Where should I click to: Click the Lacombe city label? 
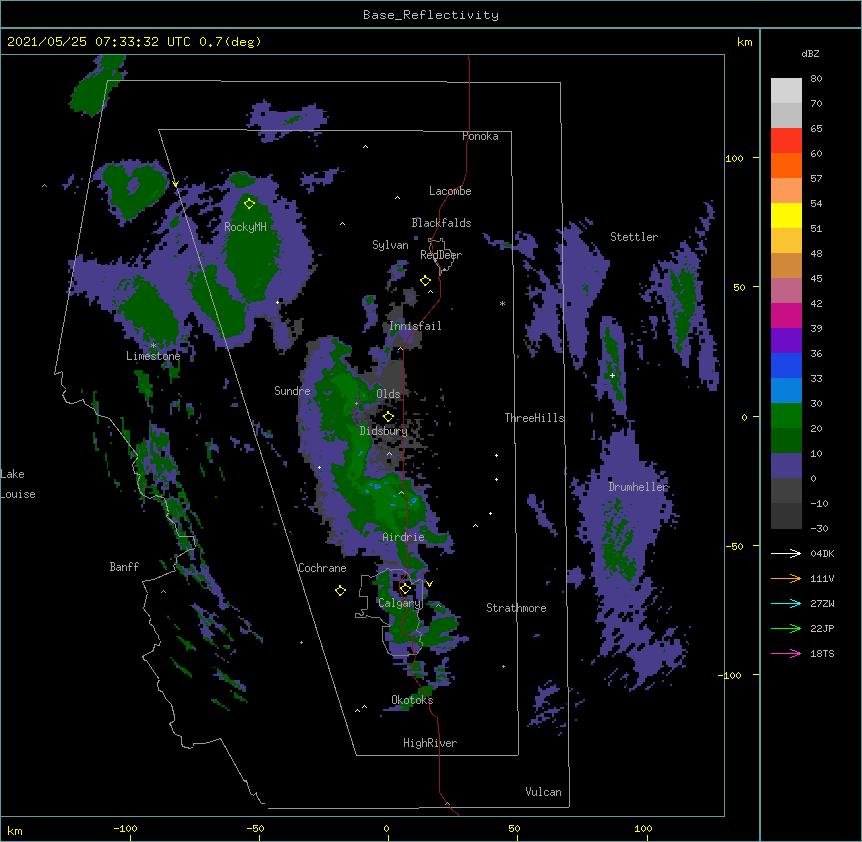coord(450,191)
